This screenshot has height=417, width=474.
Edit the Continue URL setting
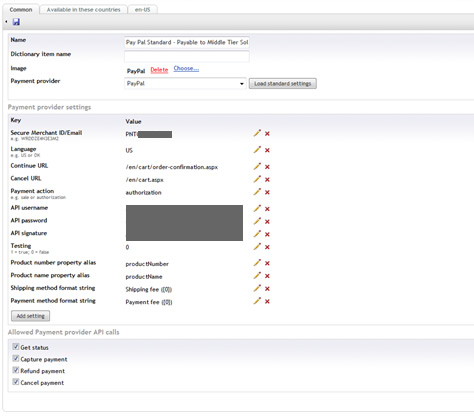[257, 166]
